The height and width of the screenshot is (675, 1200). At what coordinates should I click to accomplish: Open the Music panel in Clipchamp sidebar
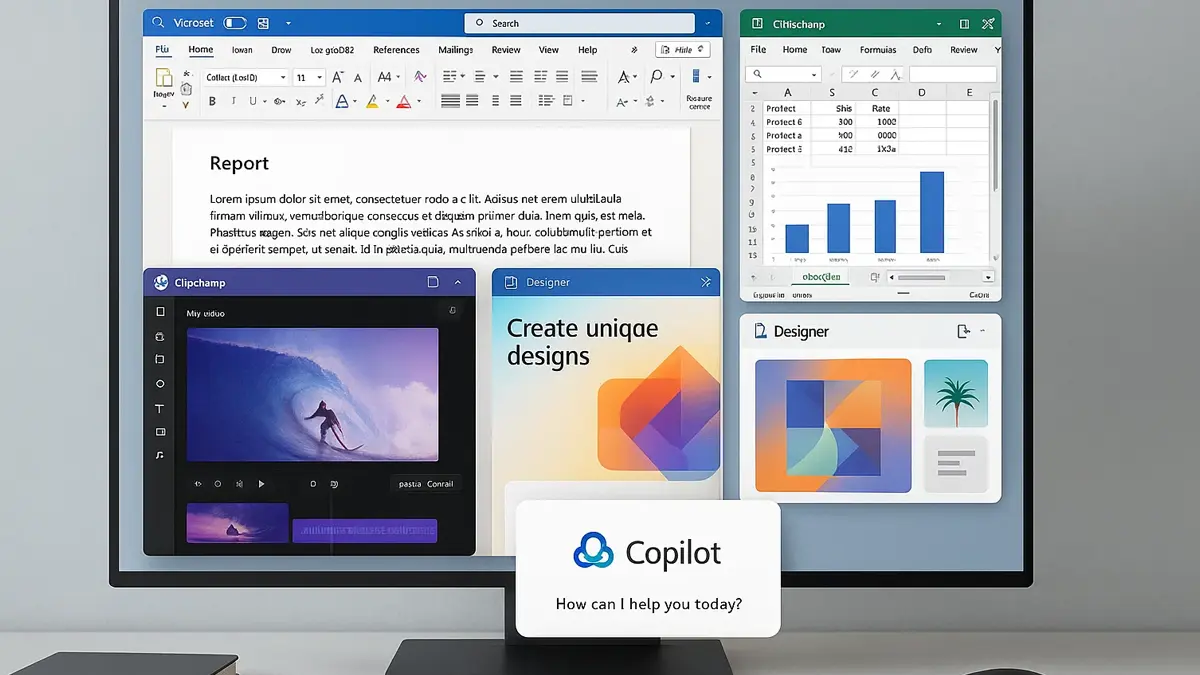click(160, 455)
